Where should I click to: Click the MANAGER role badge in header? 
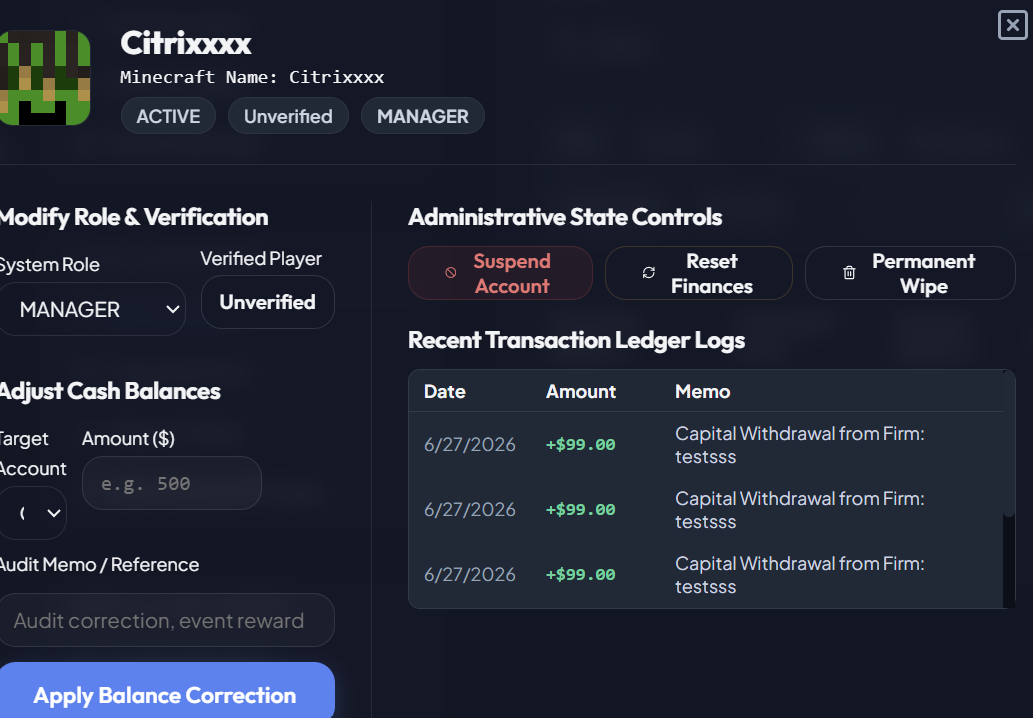click(423, 116)
